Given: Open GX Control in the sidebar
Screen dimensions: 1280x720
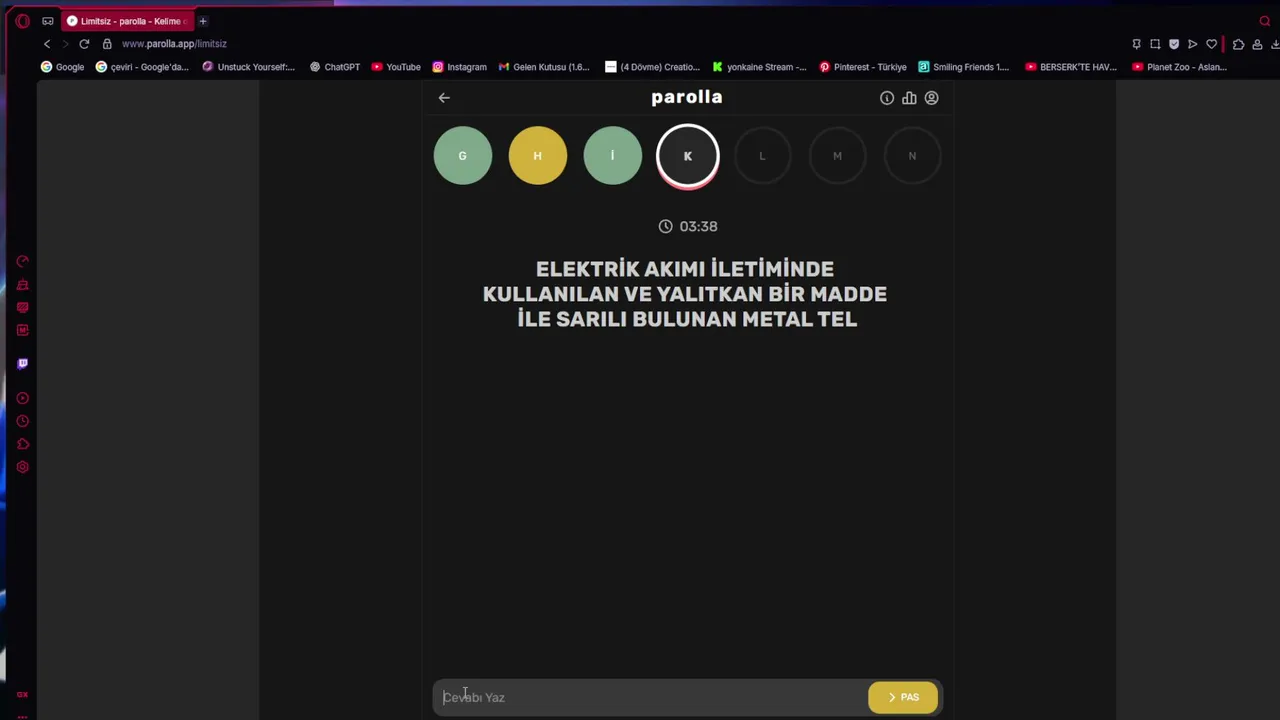Looking at the screenshot, I should coord(22,262).
